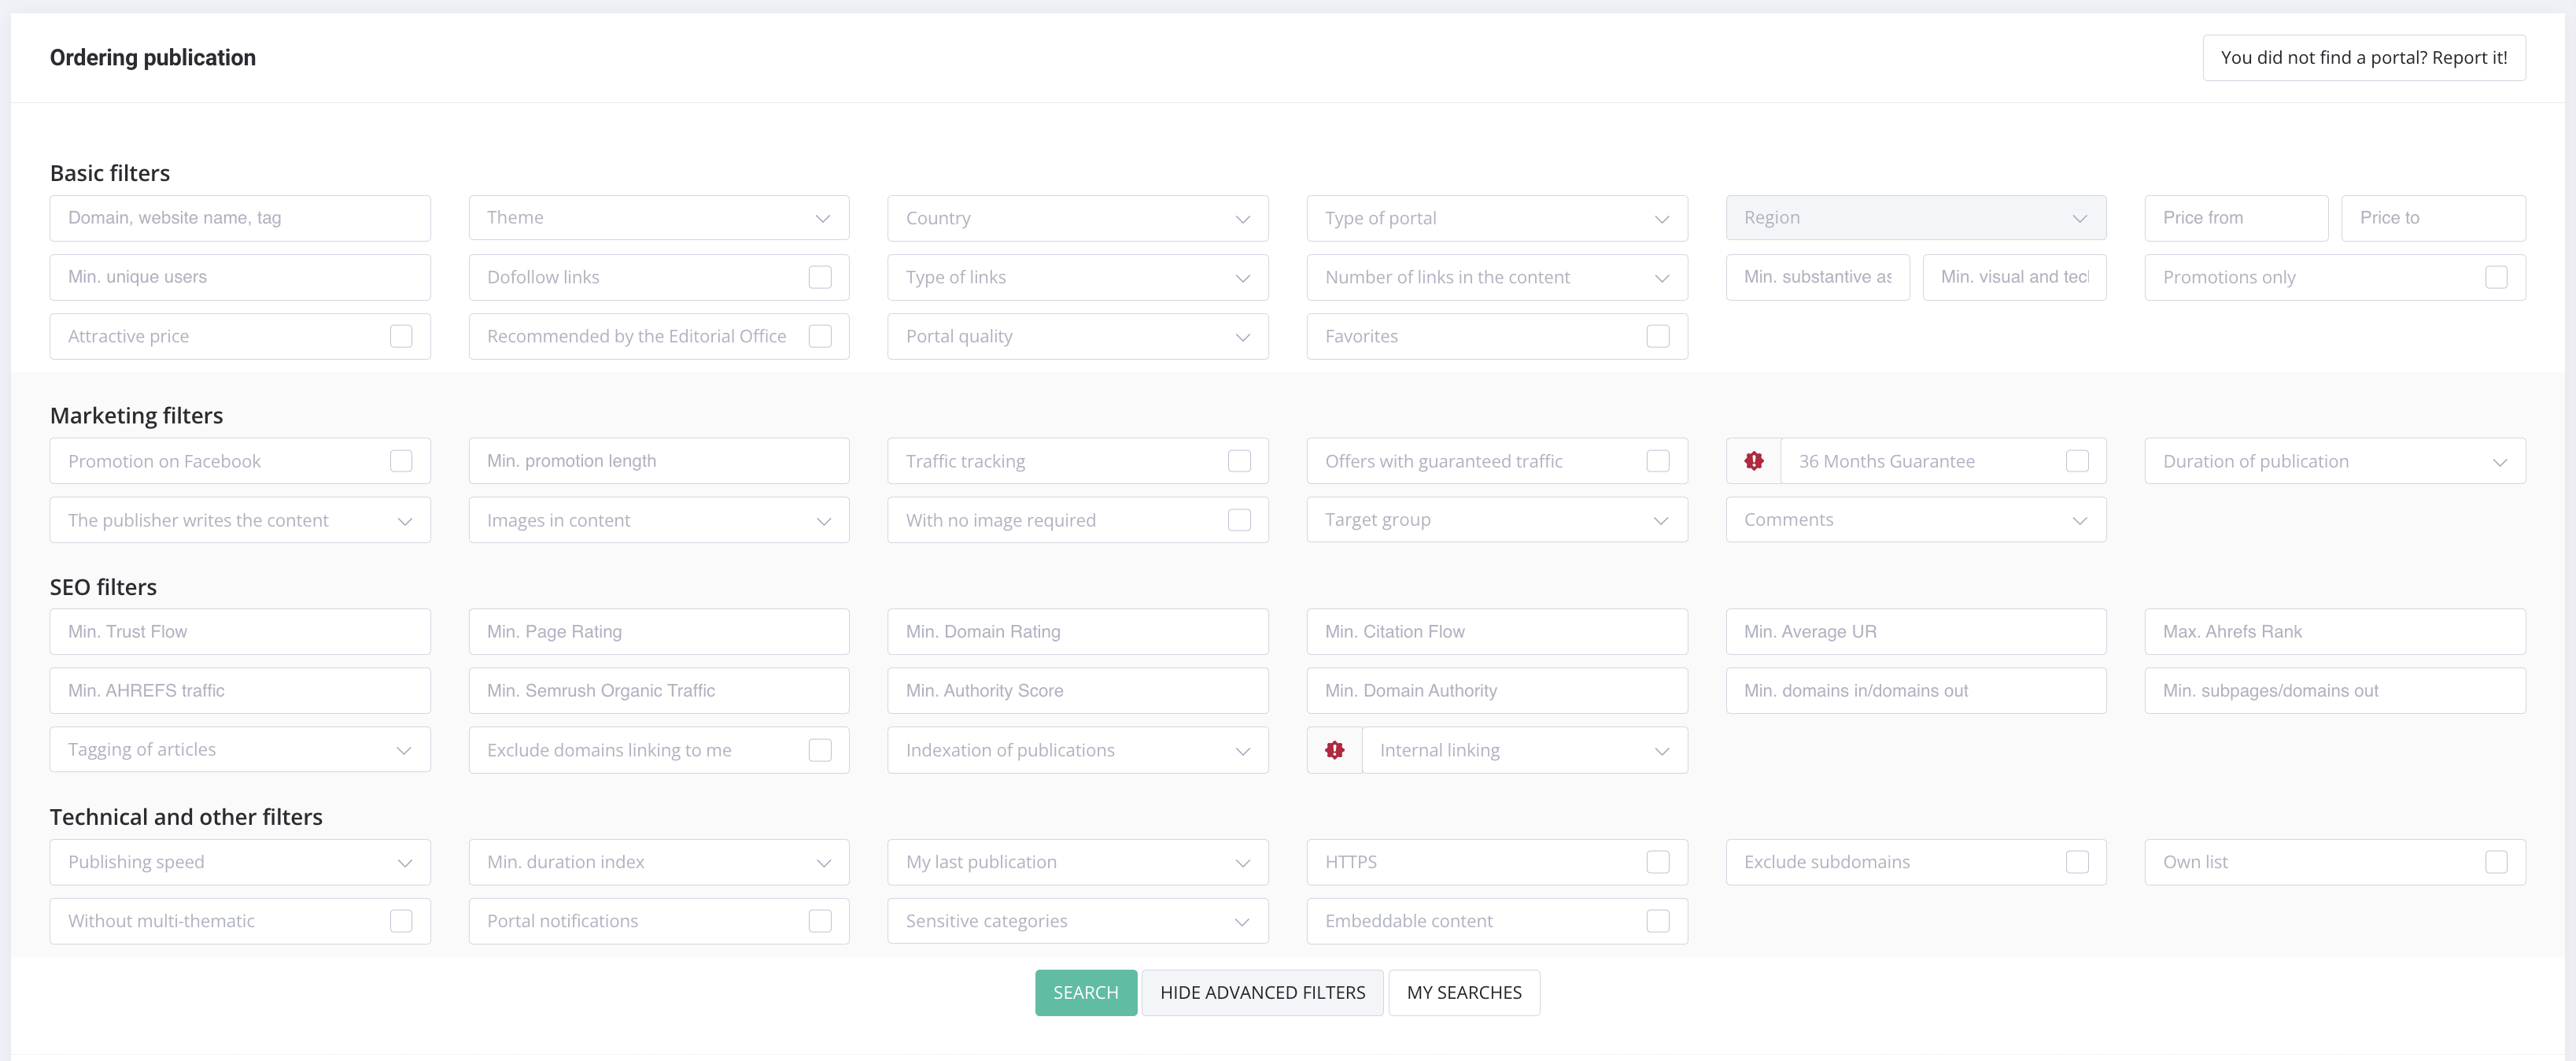Open the Theme dropdown
Image resolution: width=2576 pixels, height=1061 pixels.
658,218
